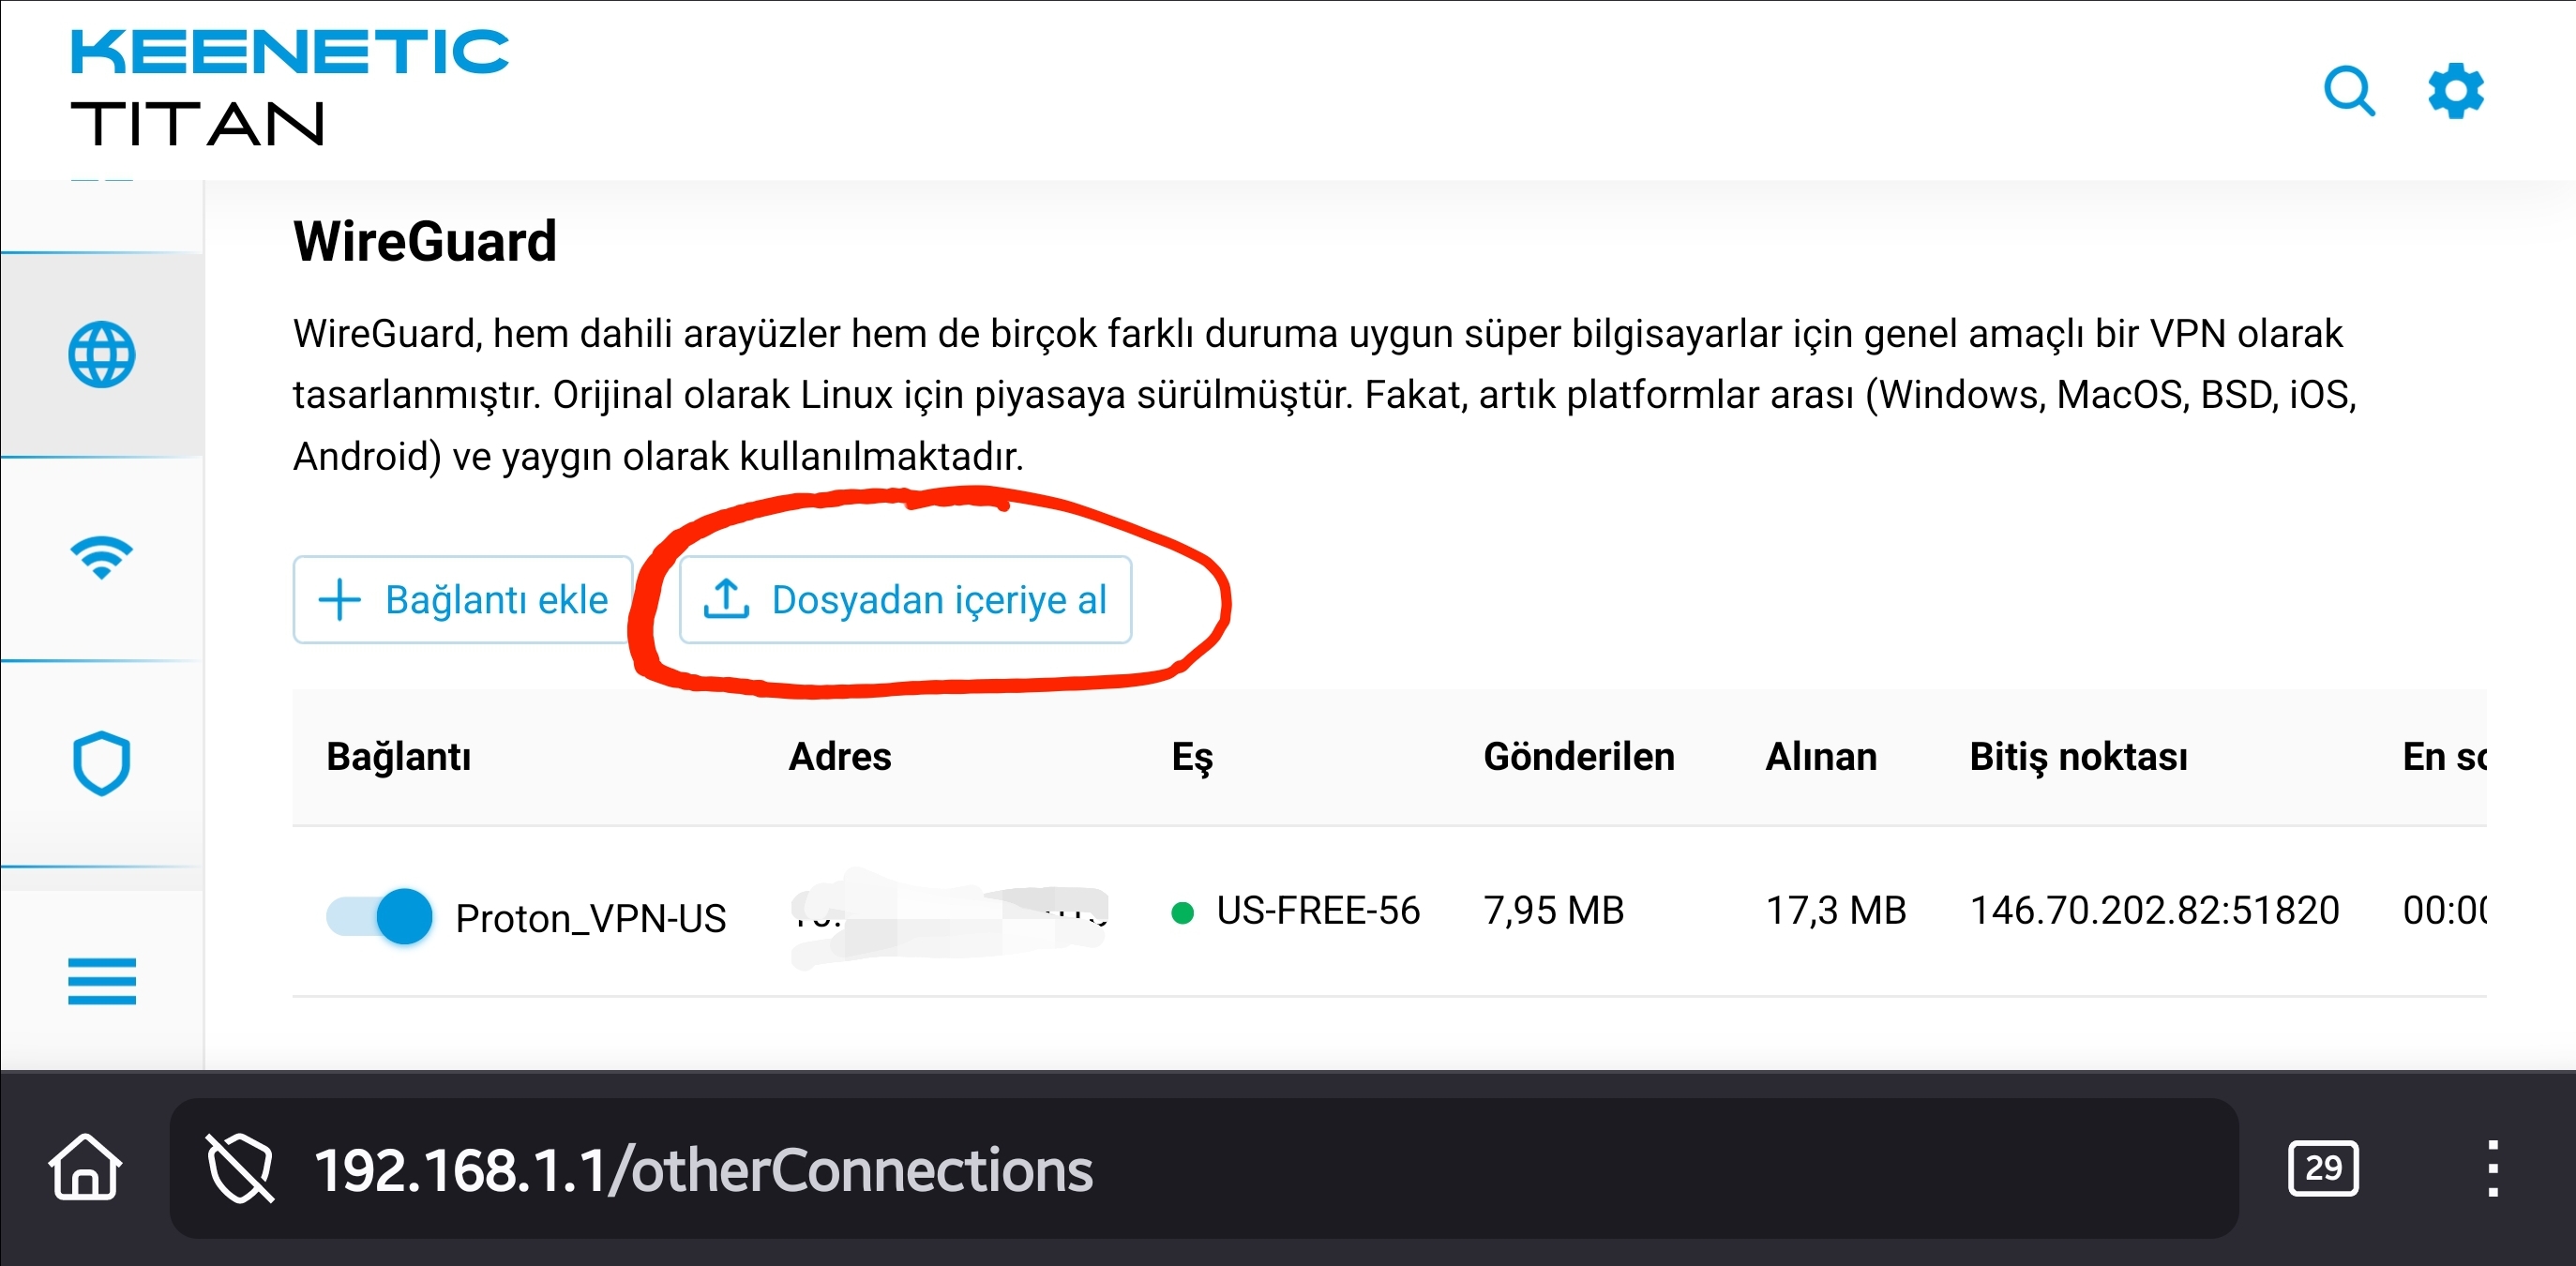Open the shield security sidebar section
Screen dimensions: 2576x1266
(x=101, y=763)
